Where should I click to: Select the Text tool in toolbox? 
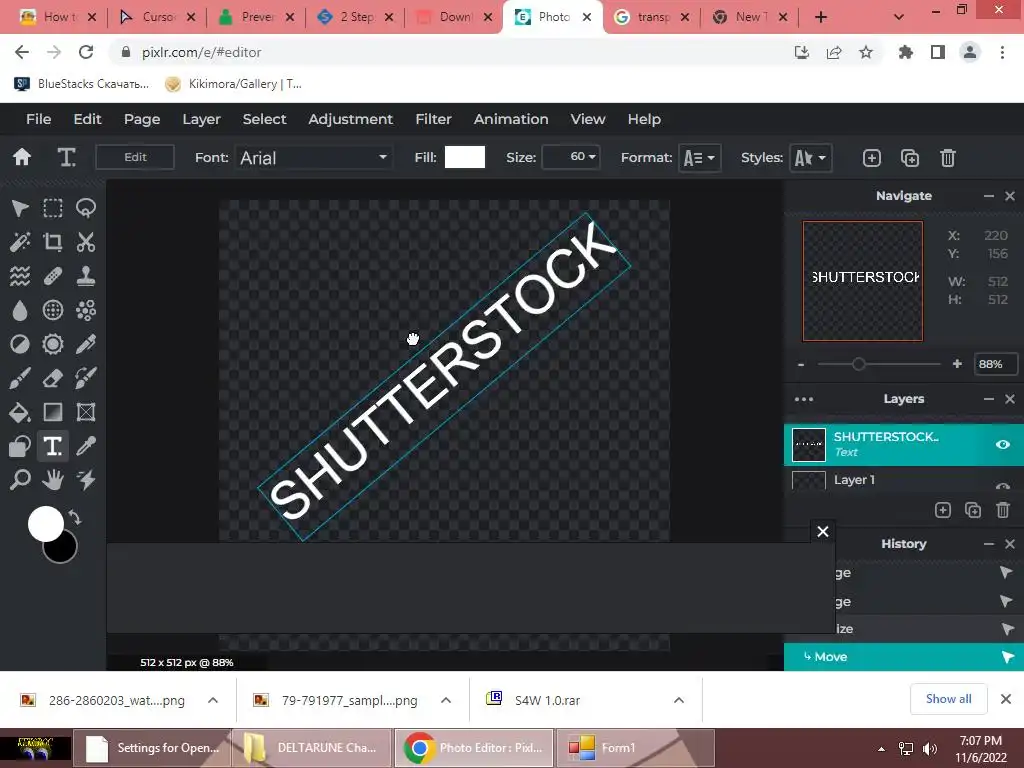coord(53,446)
